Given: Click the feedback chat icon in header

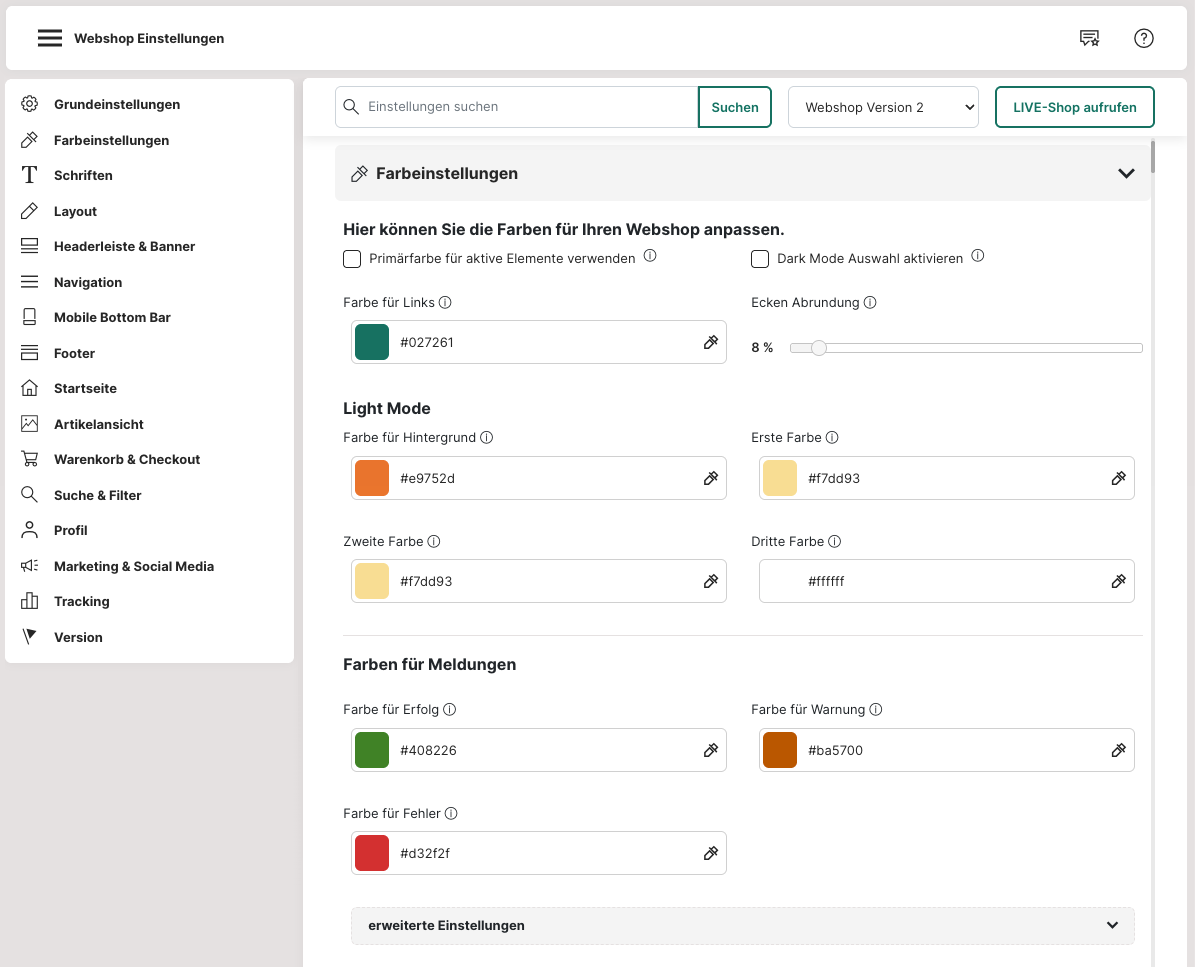Looking at the screenshot, I should [x=1089, y=38].
